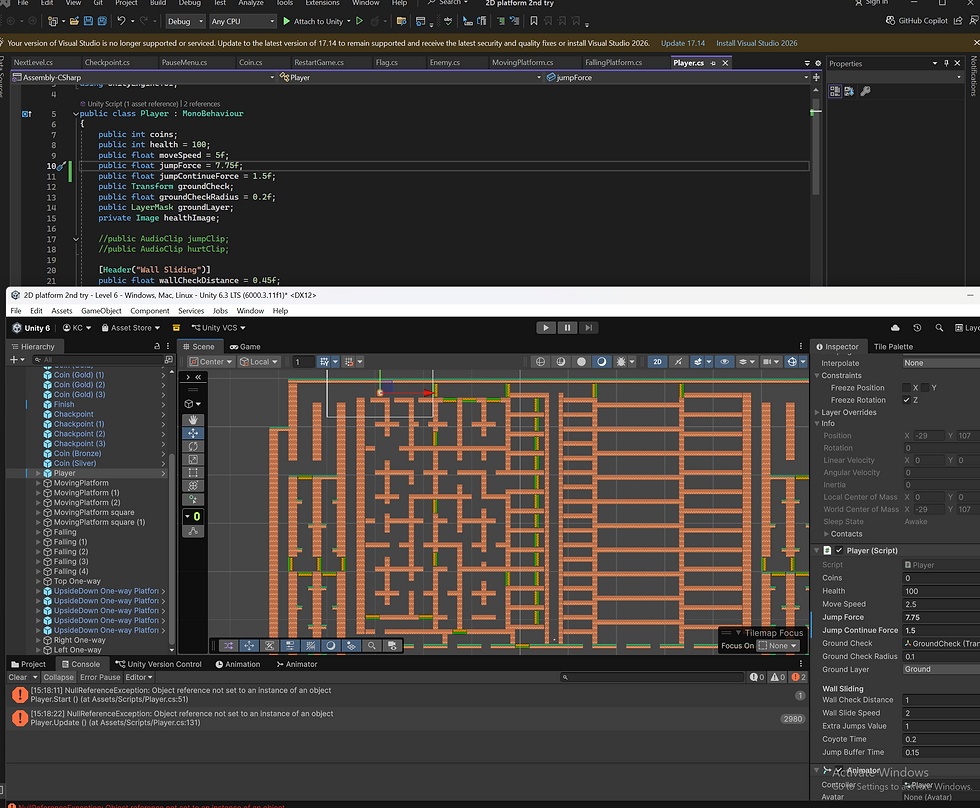The image size is (980, 808).
Task: Select the Rect tool in Scene
Action: click(x=193, y=472)
